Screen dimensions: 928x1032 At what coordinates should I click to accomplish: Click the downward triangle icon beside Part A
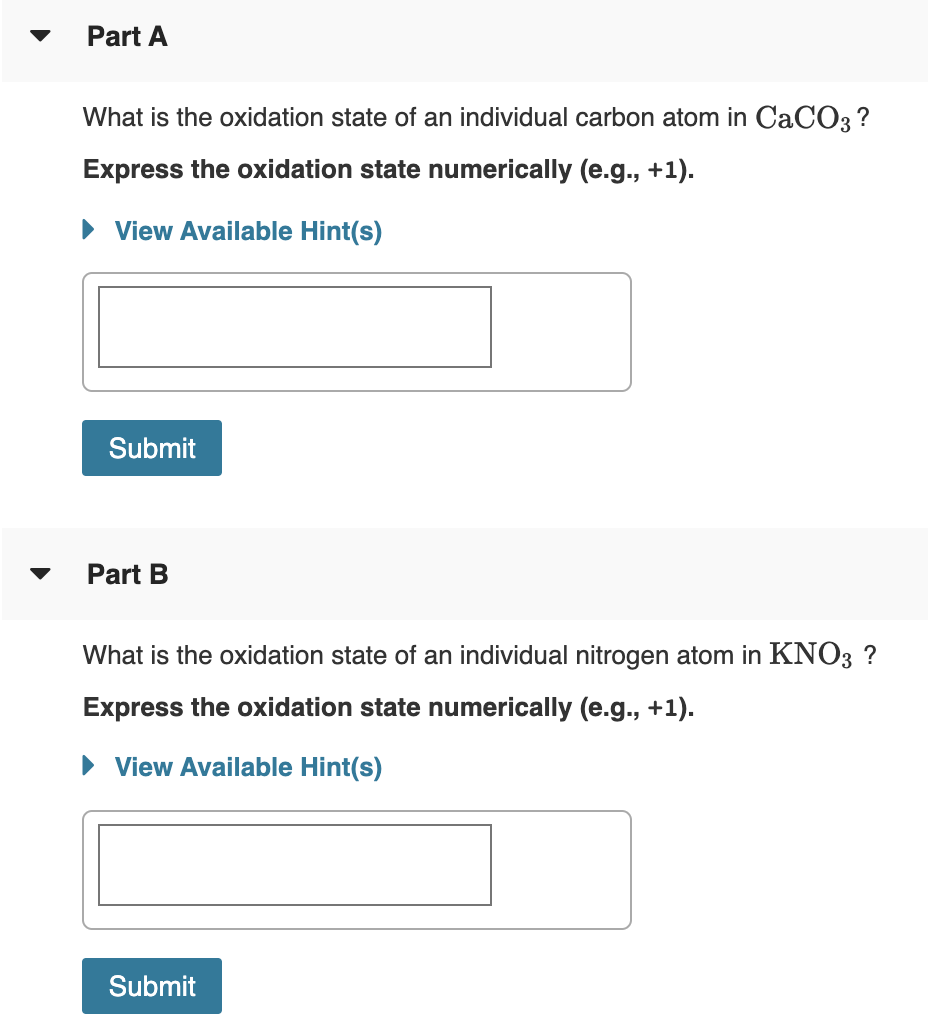(39, 36)
